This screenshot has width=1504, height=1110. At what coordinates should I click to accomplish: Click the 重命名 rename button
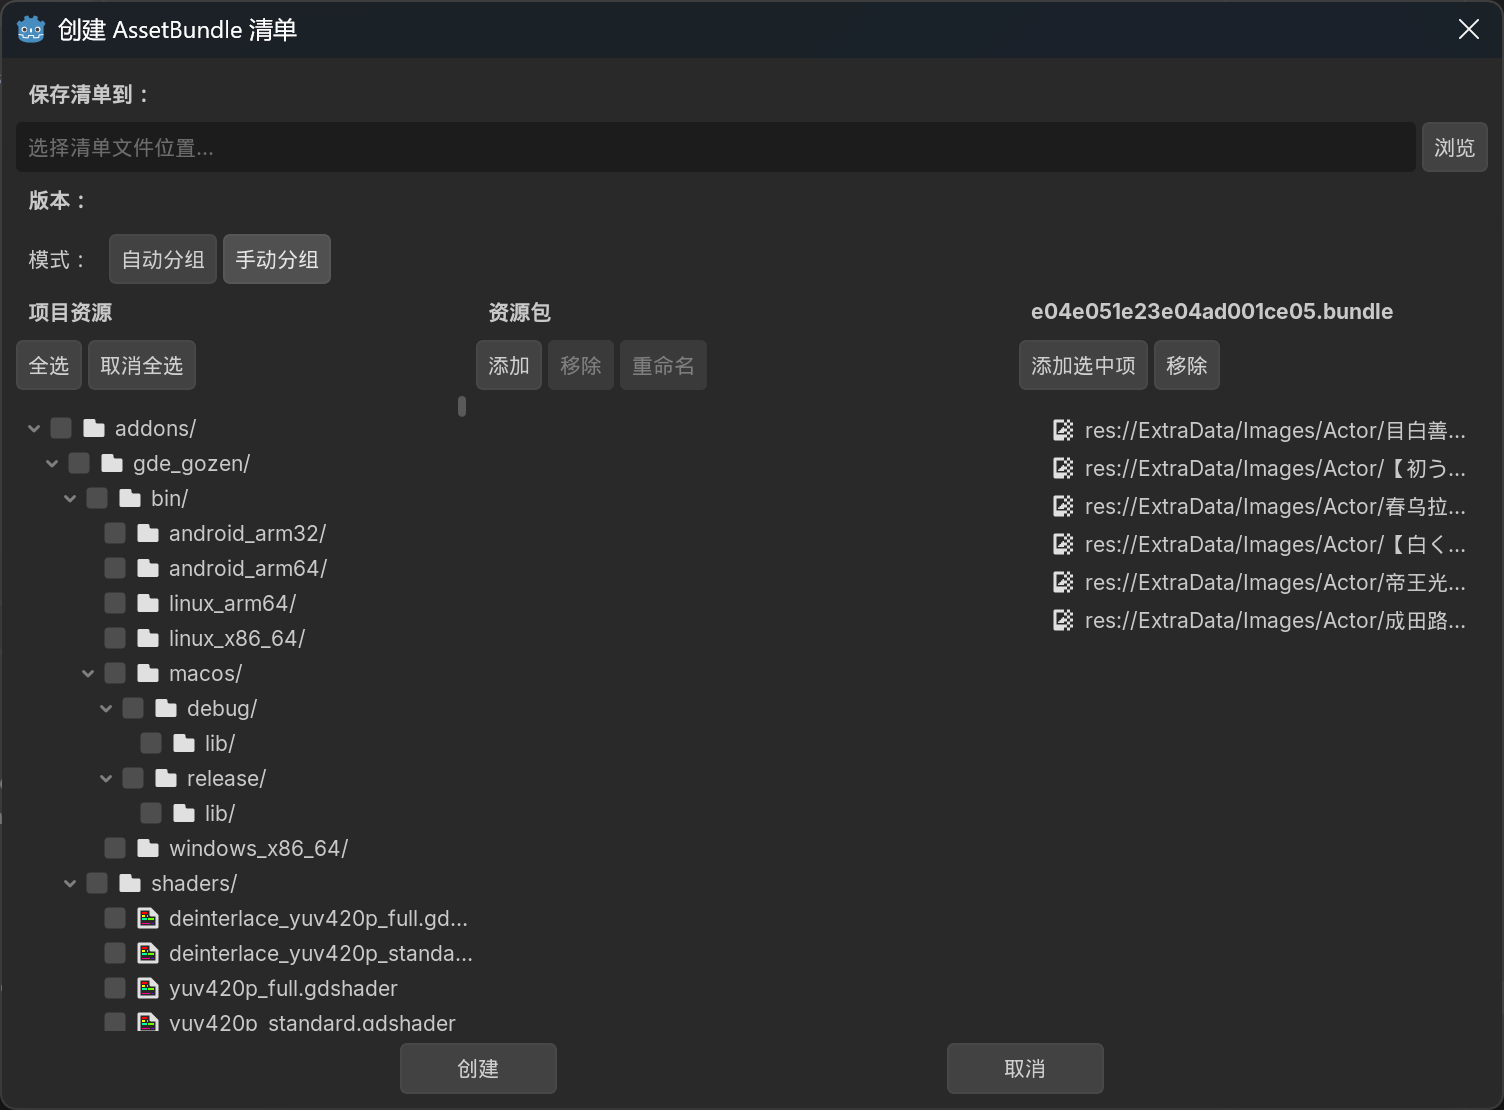pos(663,366)
